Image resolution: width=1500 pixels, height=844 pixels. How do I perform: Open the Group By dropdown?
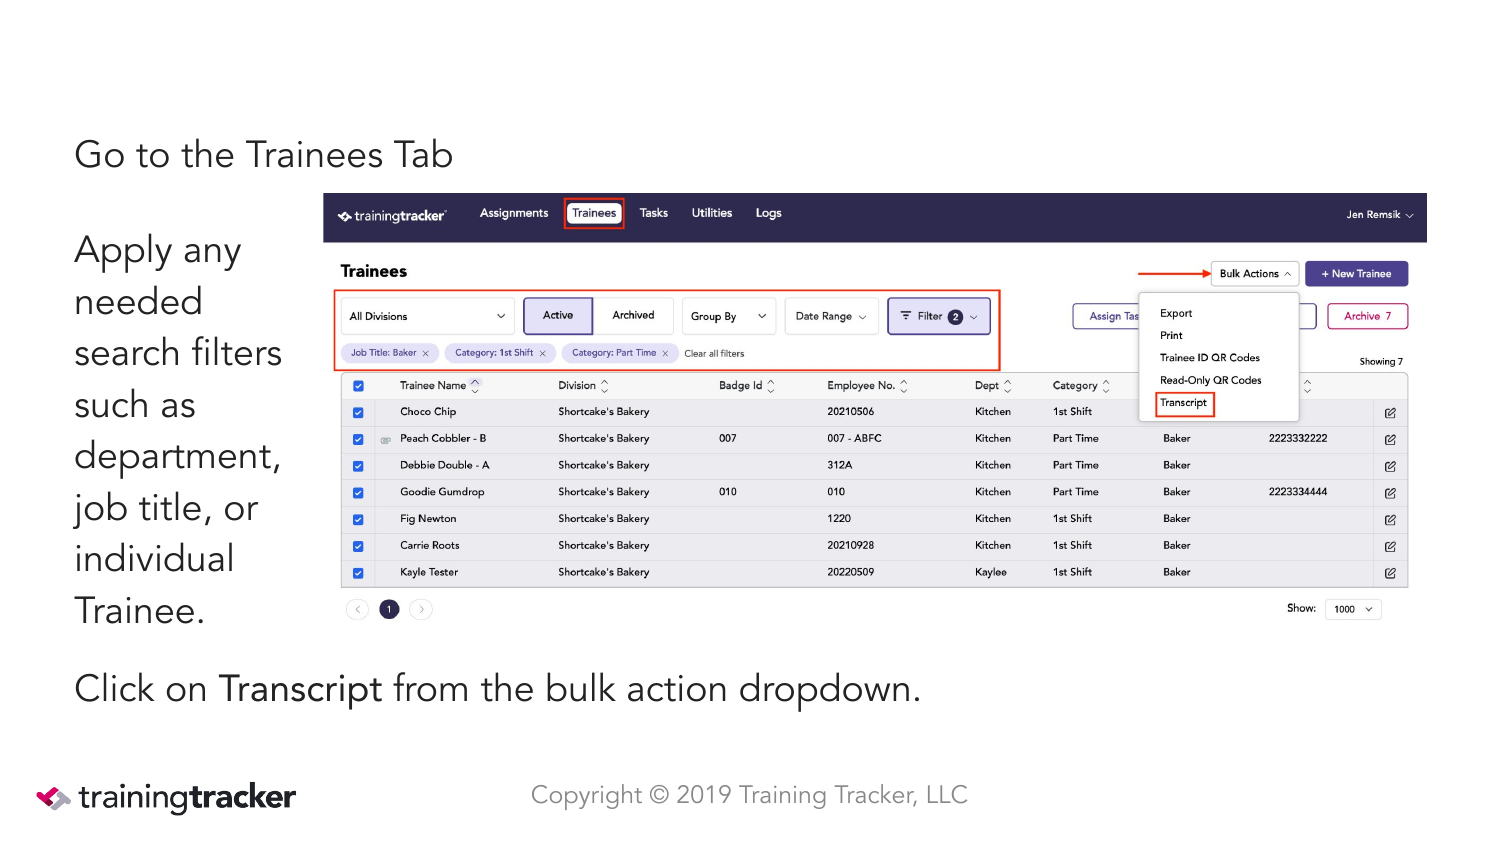[x=729, y=316]
